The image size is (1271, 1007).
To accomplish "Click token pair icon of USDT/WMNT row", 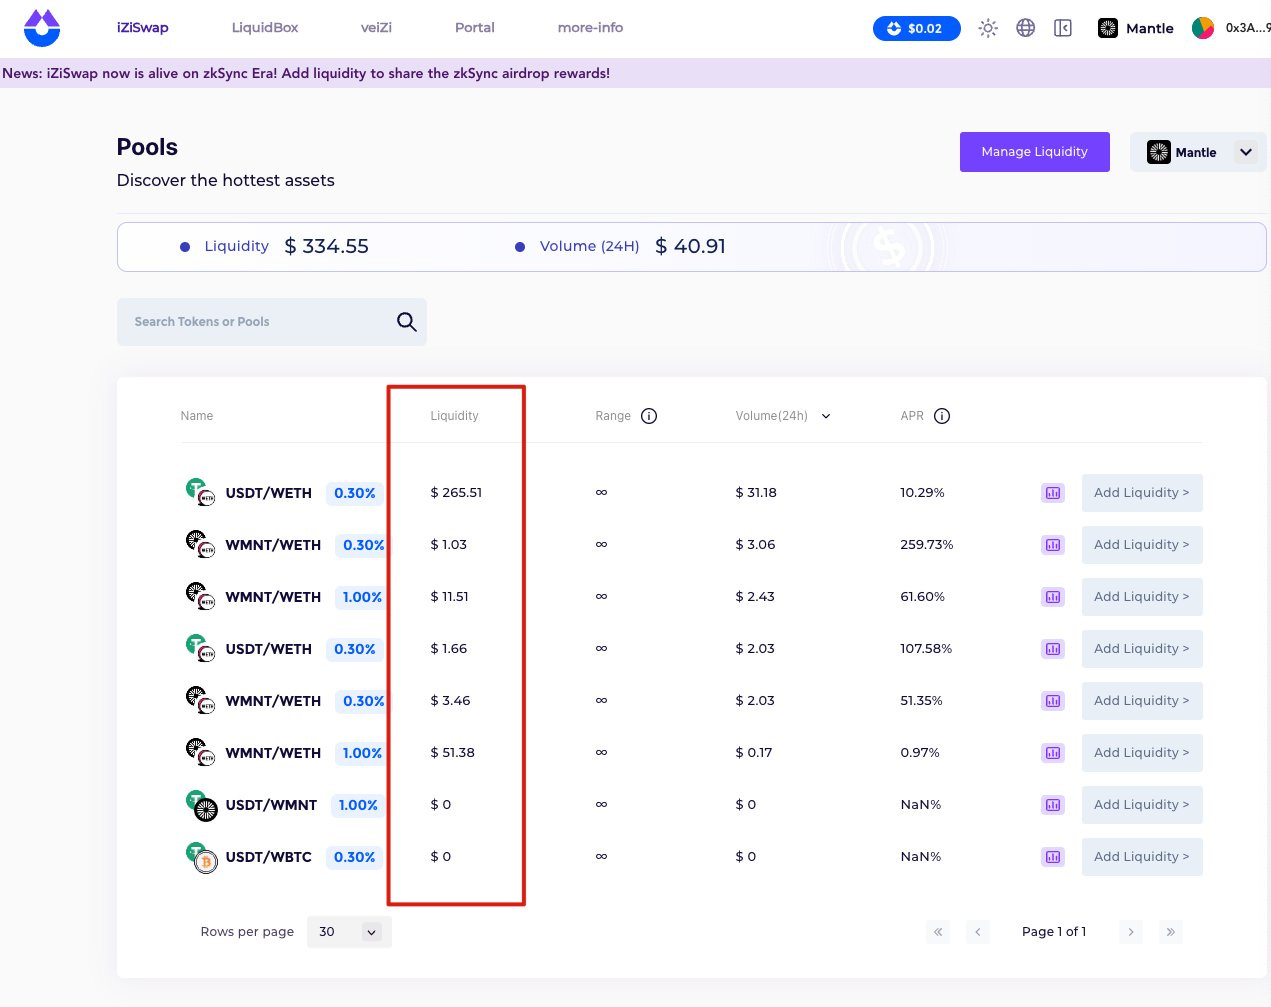I will click(201, 805).
